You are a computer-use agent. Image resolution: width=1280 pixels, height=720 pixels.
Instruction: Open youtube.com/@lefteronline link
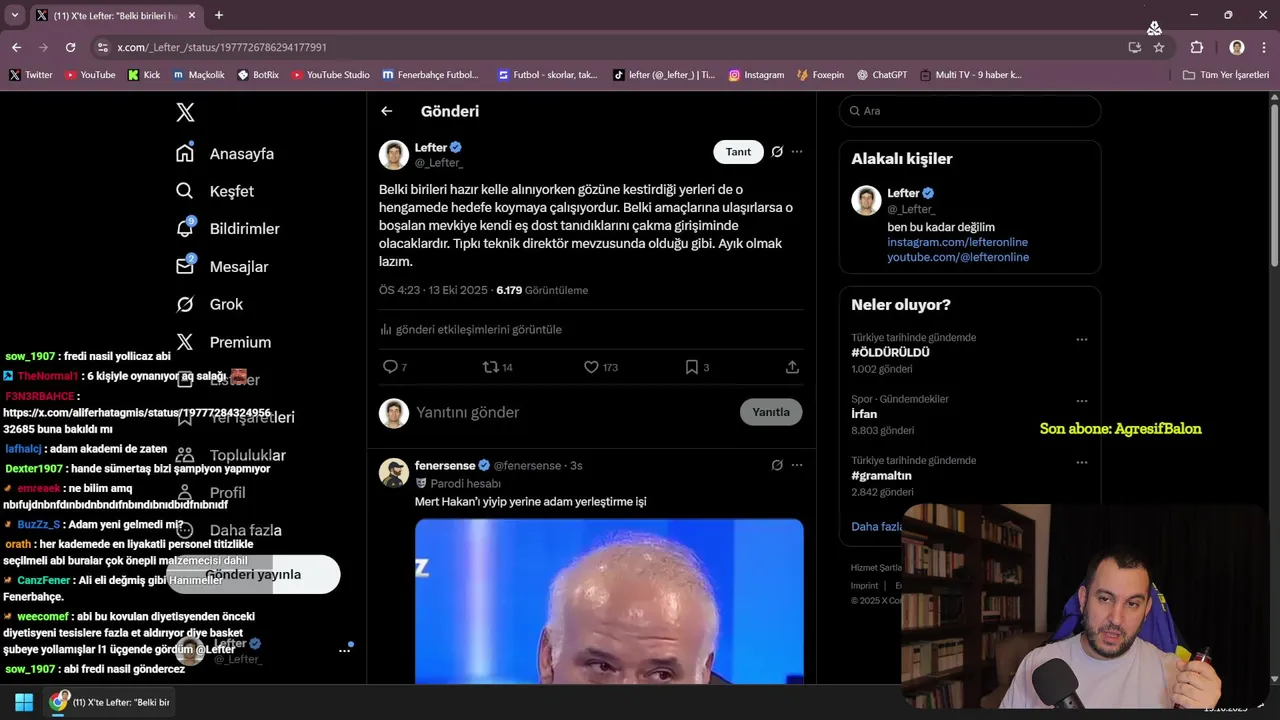tap(958, 257)
